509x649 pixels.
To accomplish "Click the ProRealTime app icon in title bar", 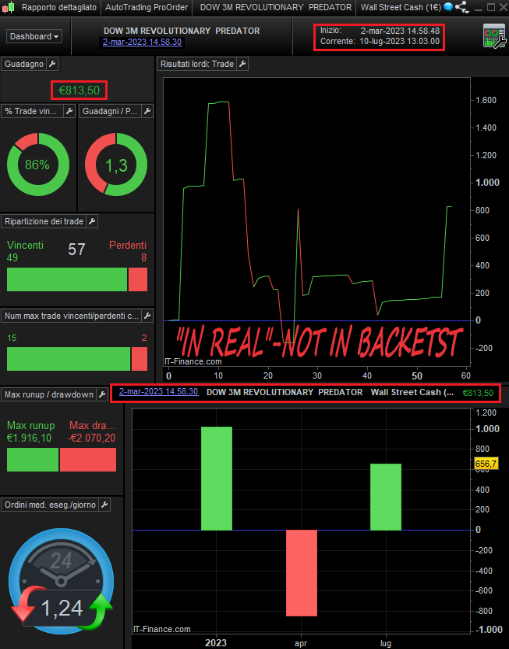I will pos(8,7).
